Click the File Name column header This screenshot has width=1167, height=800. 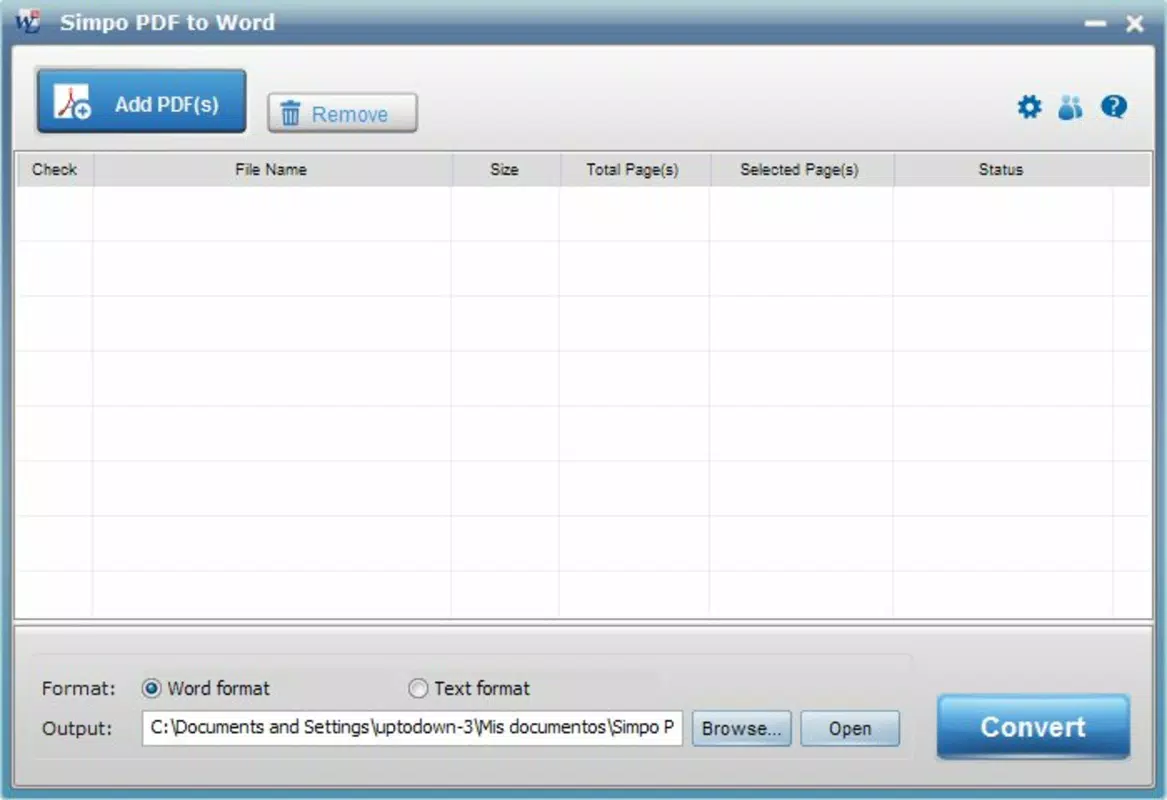272,170
